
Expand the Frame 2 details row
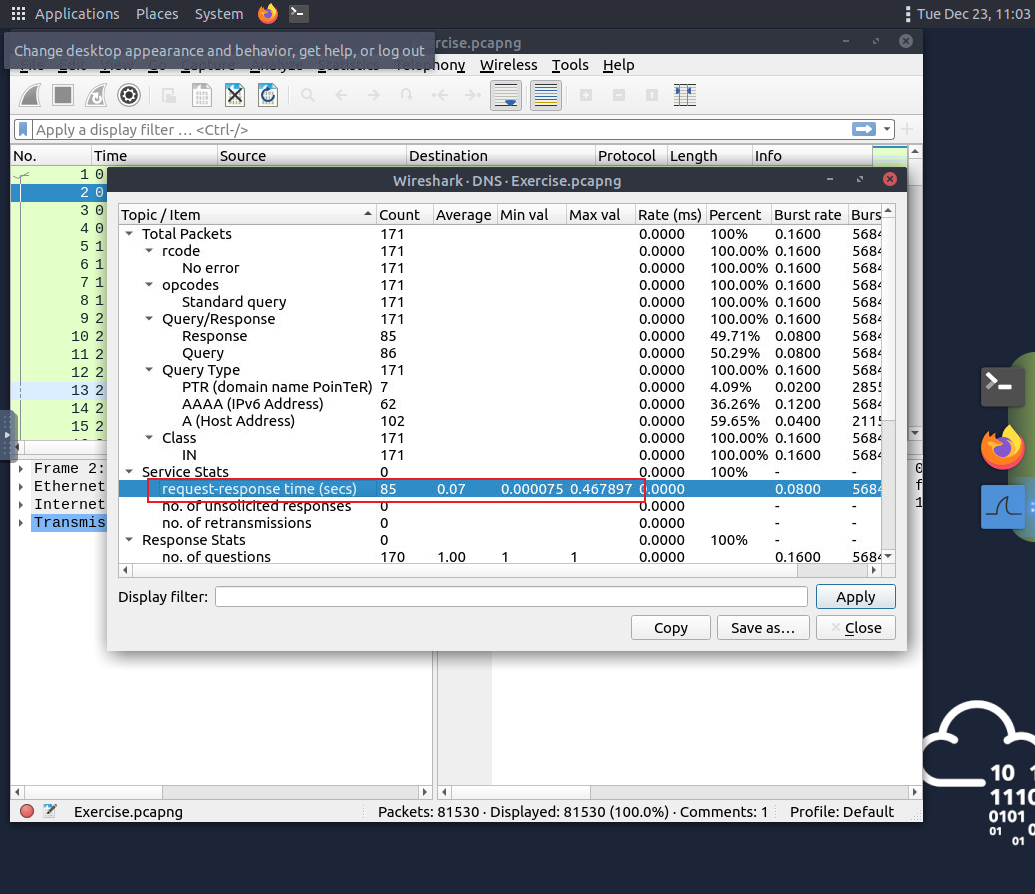point(20,469)
